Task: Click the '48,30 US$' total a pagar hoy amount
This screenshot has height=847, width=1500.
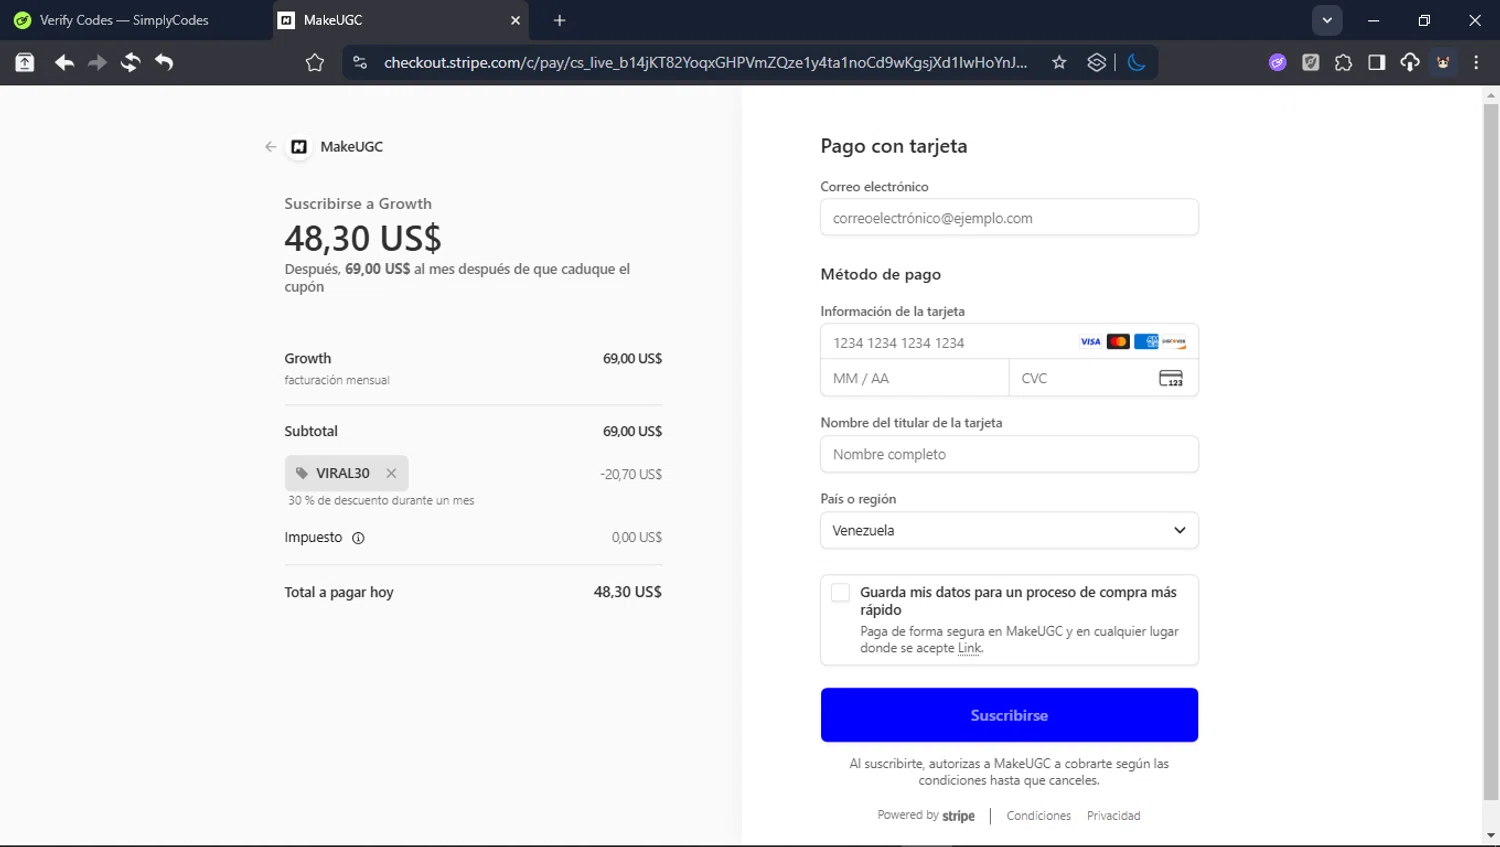Action: [627, 592]
